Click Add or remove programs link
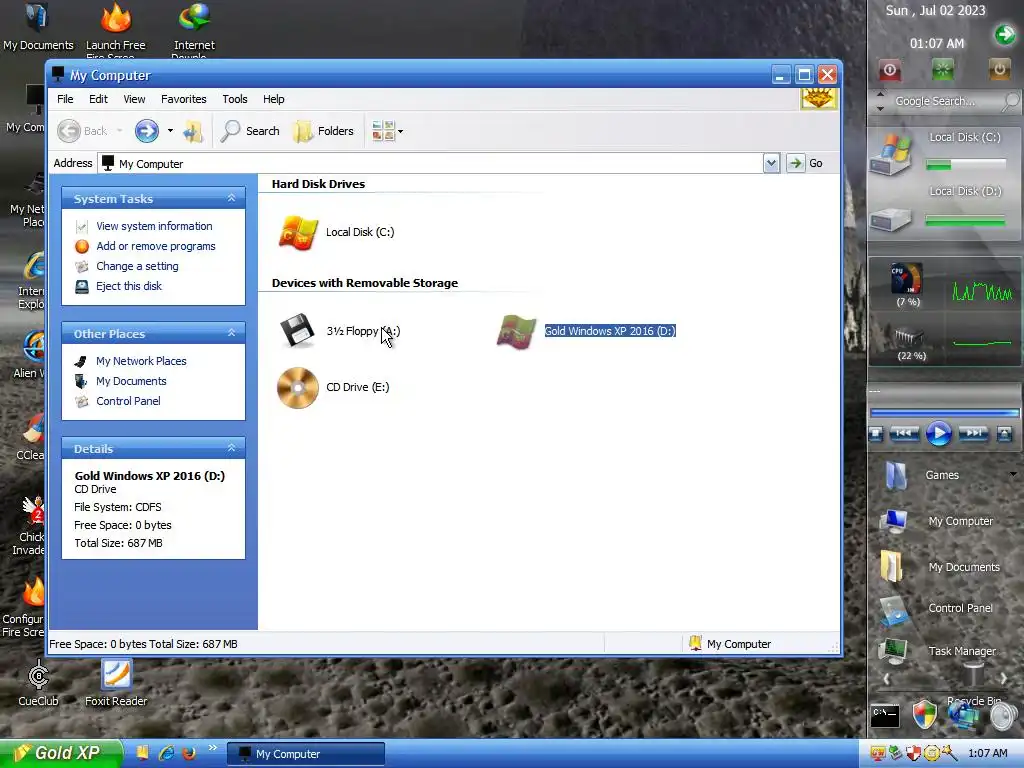1024x768 pixels. 155,246
